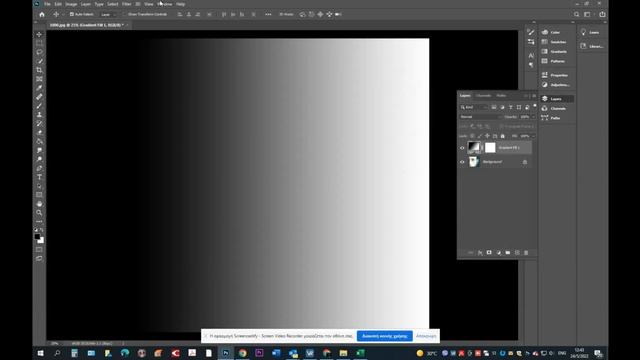640x360 pixels.
Task: Open the more align options three-dots button
Action: [268, 14]
